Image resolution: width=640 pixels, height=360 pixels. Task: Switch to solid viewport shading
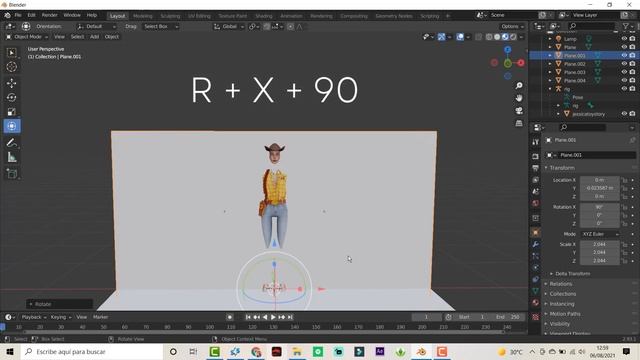(497, 37)
